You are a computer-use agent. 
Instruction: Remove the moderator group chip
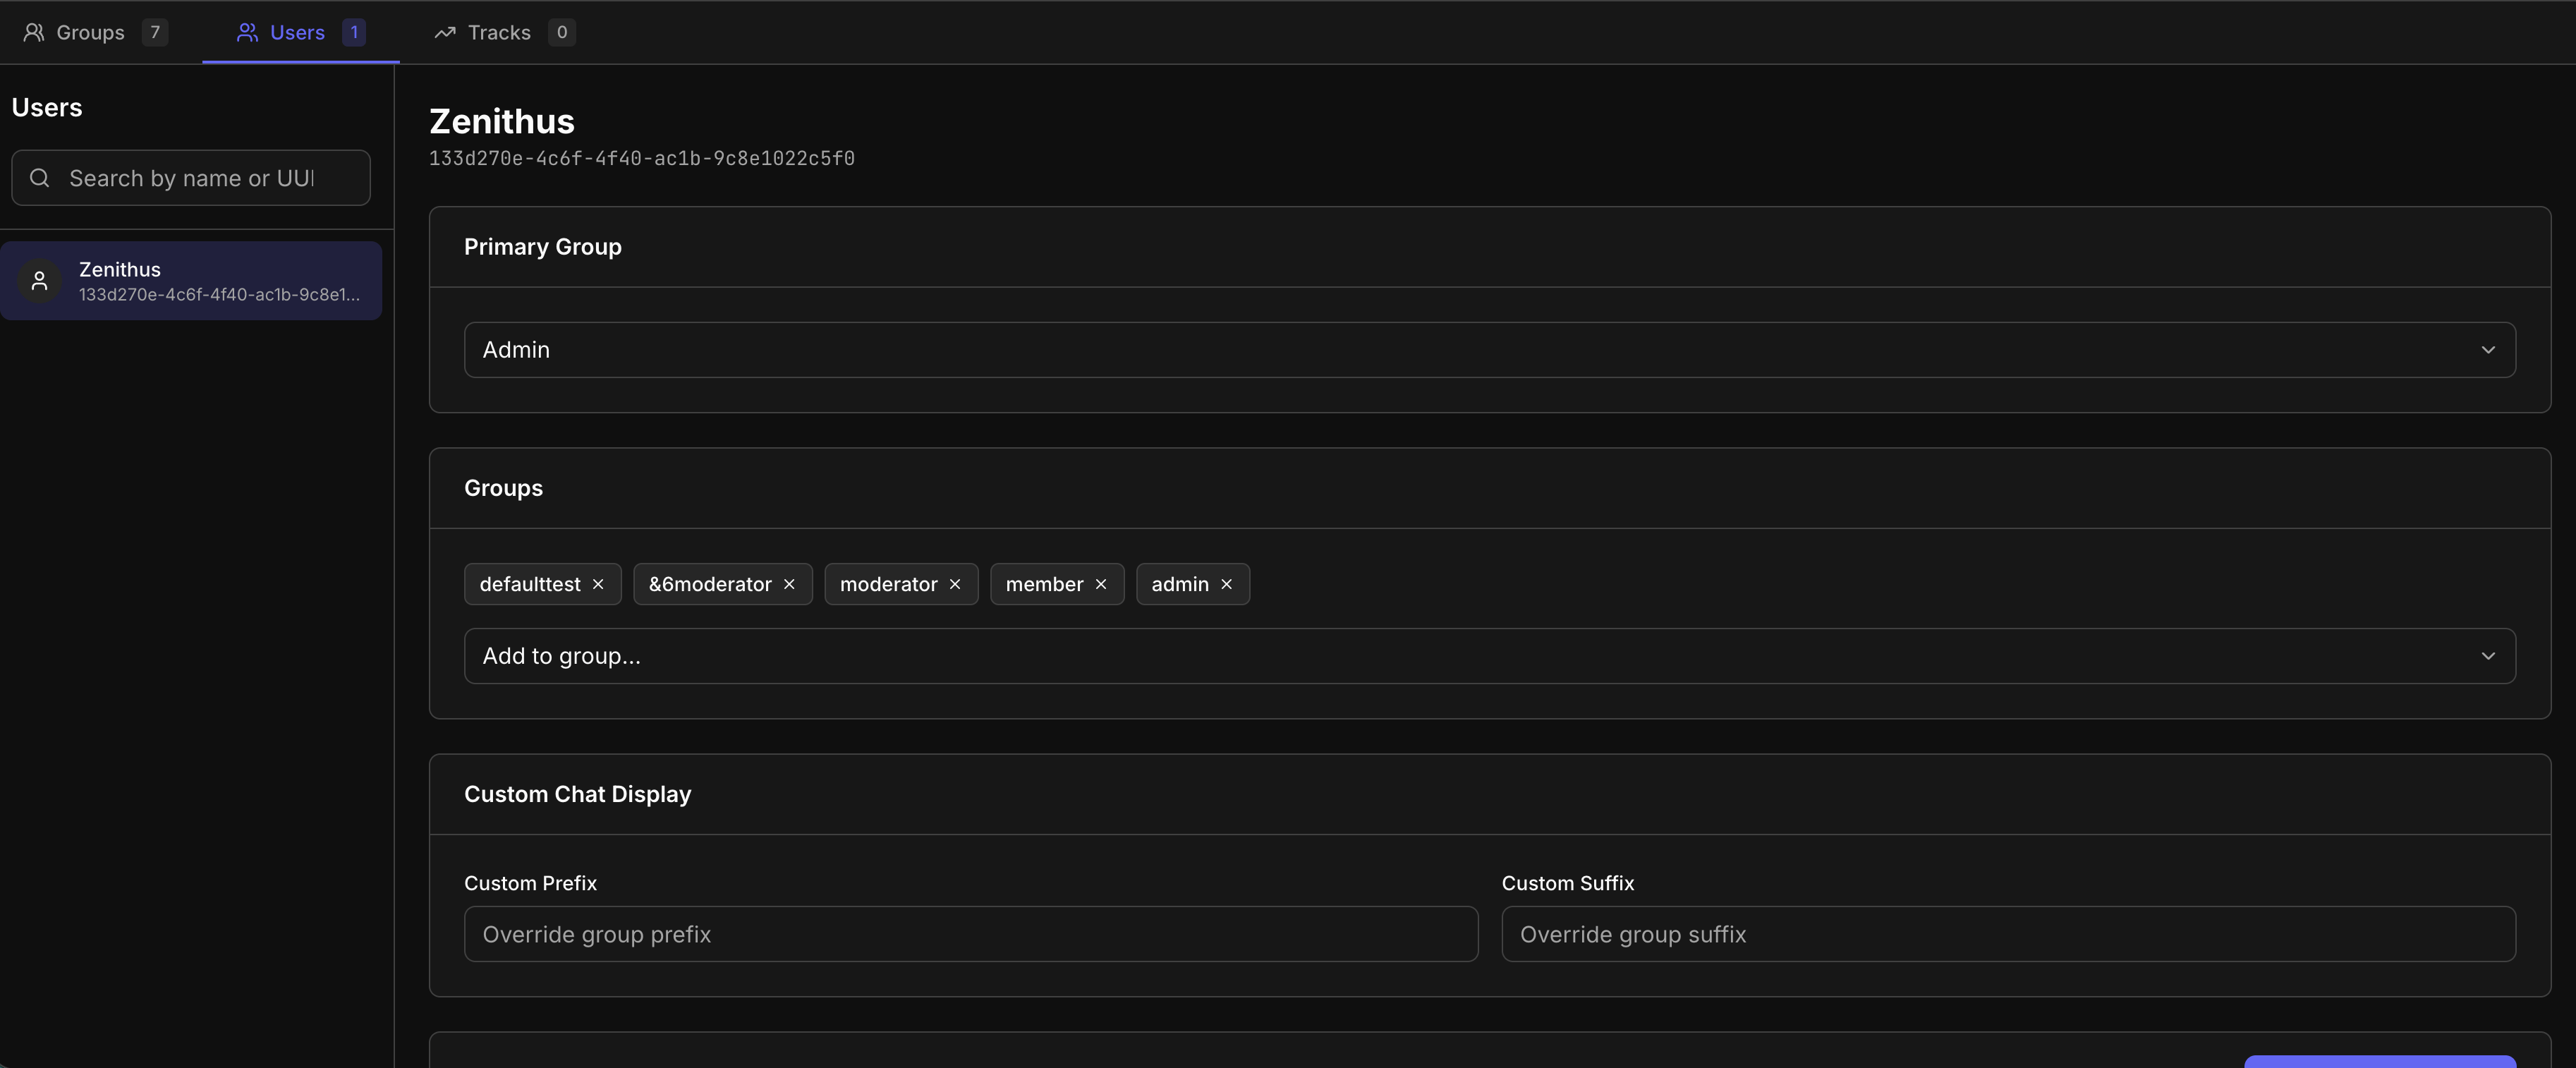[955, 584]
